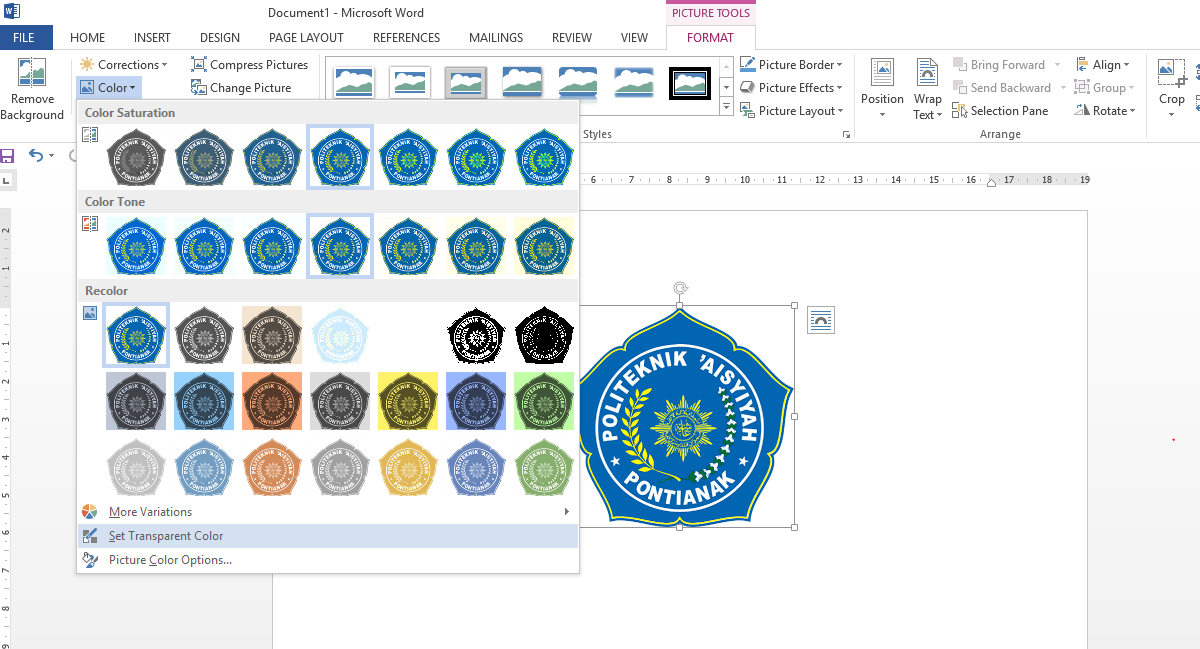Expand More Variations submenu
Viewport: 1200px width, 649px height.
tap(328, 512)
